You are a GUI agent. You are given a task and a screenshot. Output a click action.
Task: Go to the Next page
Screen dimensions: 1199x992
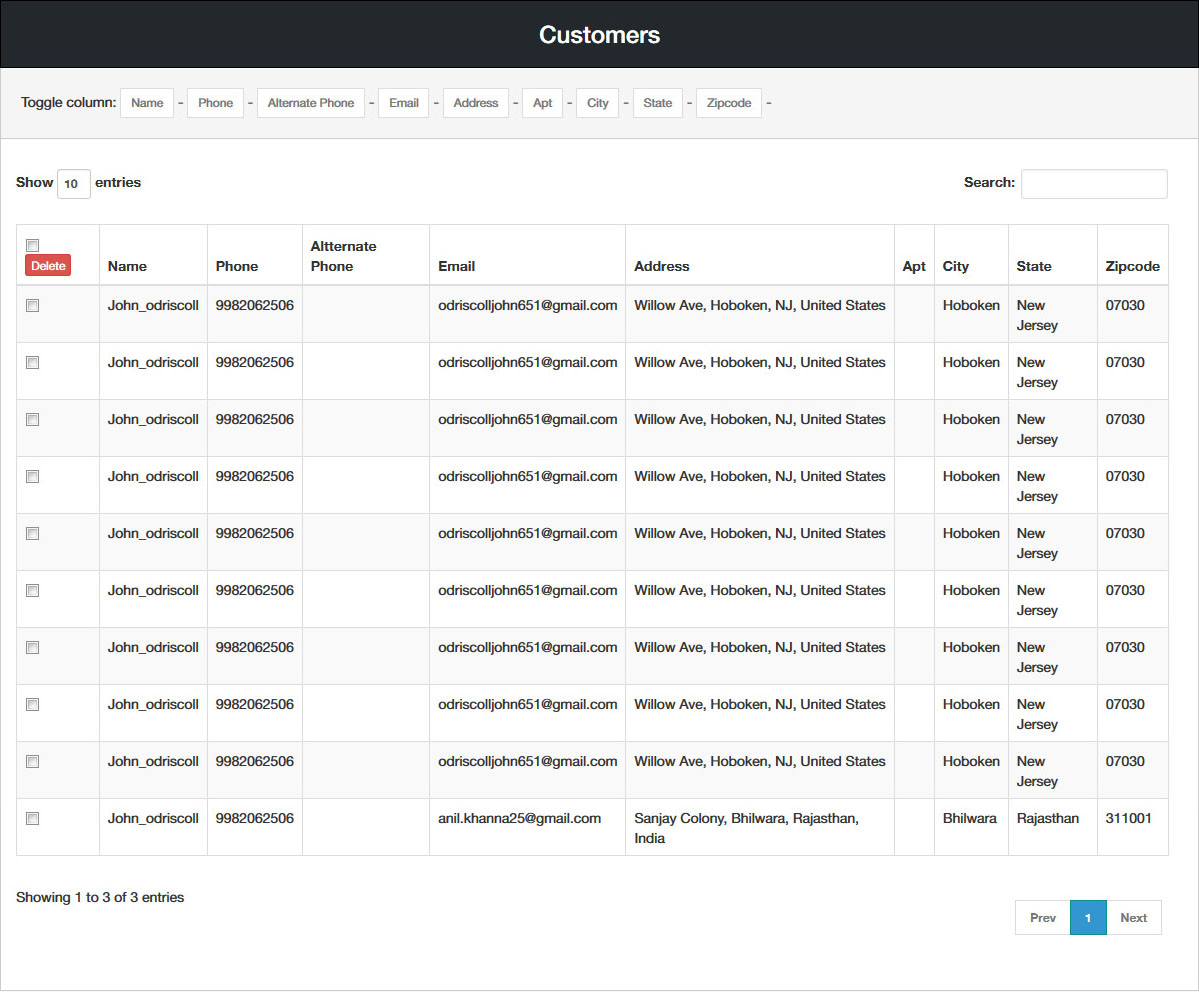coord(1133,918)
